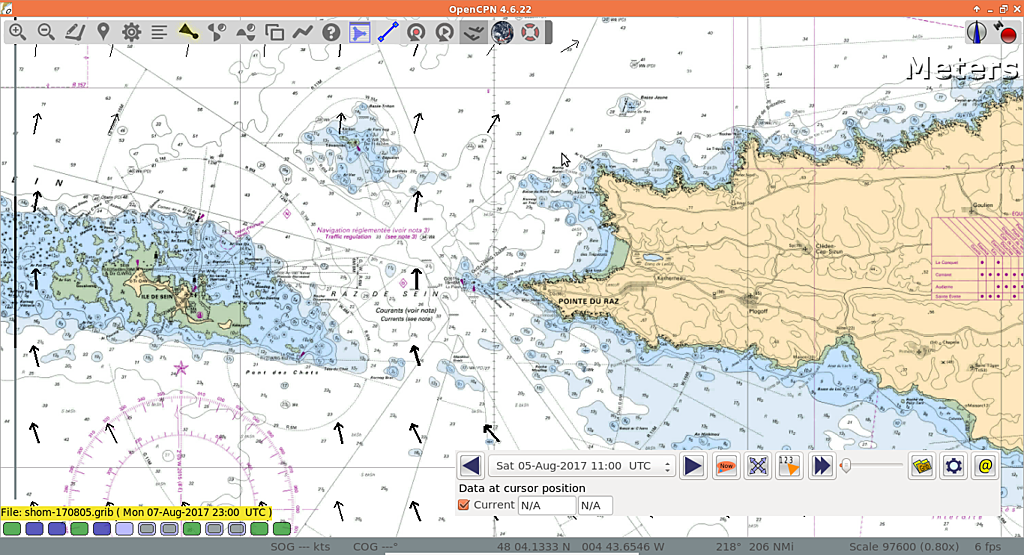Image resolution: width=1024 pixels, height=555 pixels.
Task: Zoom chart to GRIB file center
Action: click(758, 466)
